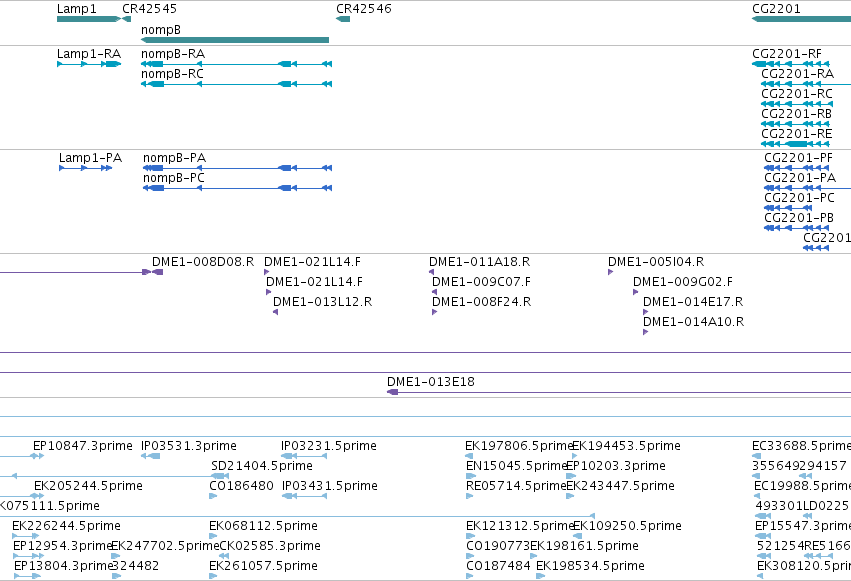Image resolution: width=851 pixels, height=581 pixels.
Task: Select the CG2201-PF CDS label
Action: coord(798,158)
